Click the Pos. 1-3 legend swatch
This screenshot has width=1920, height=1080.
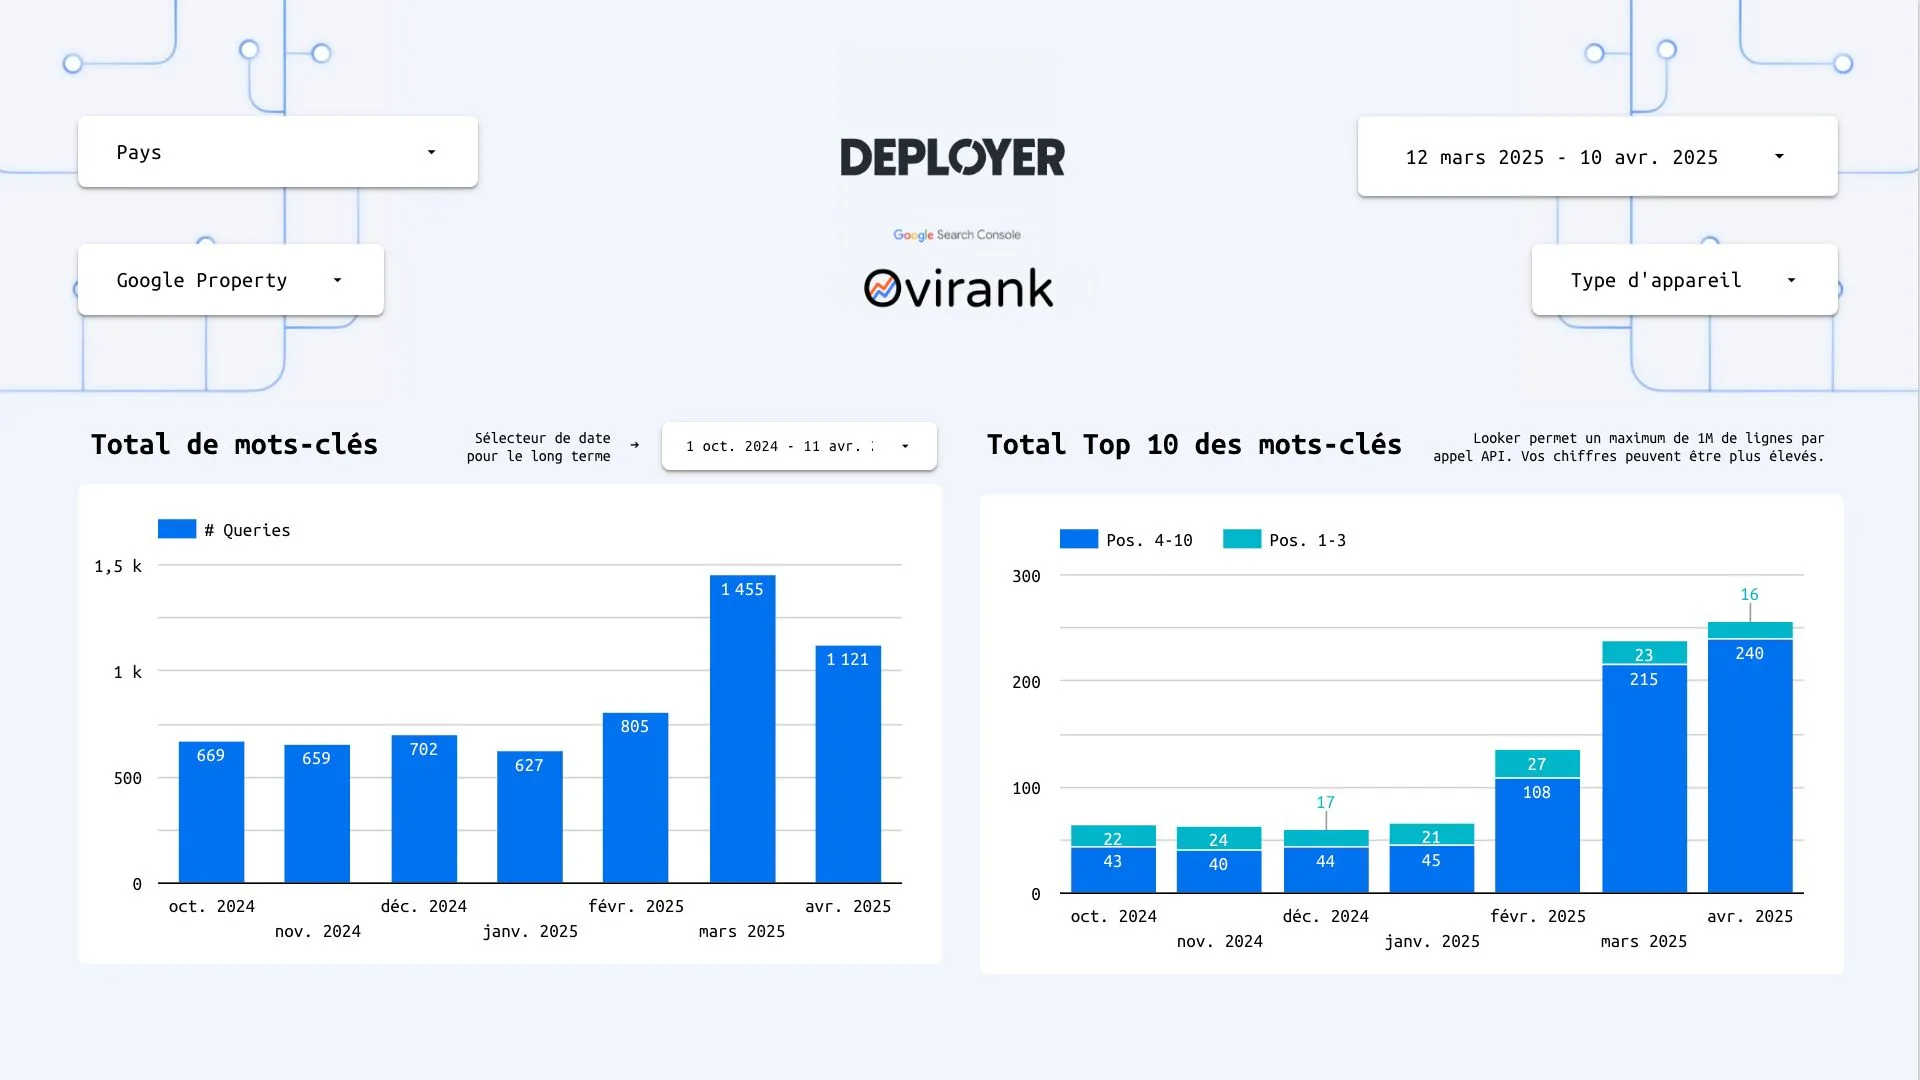point(1242,539)
